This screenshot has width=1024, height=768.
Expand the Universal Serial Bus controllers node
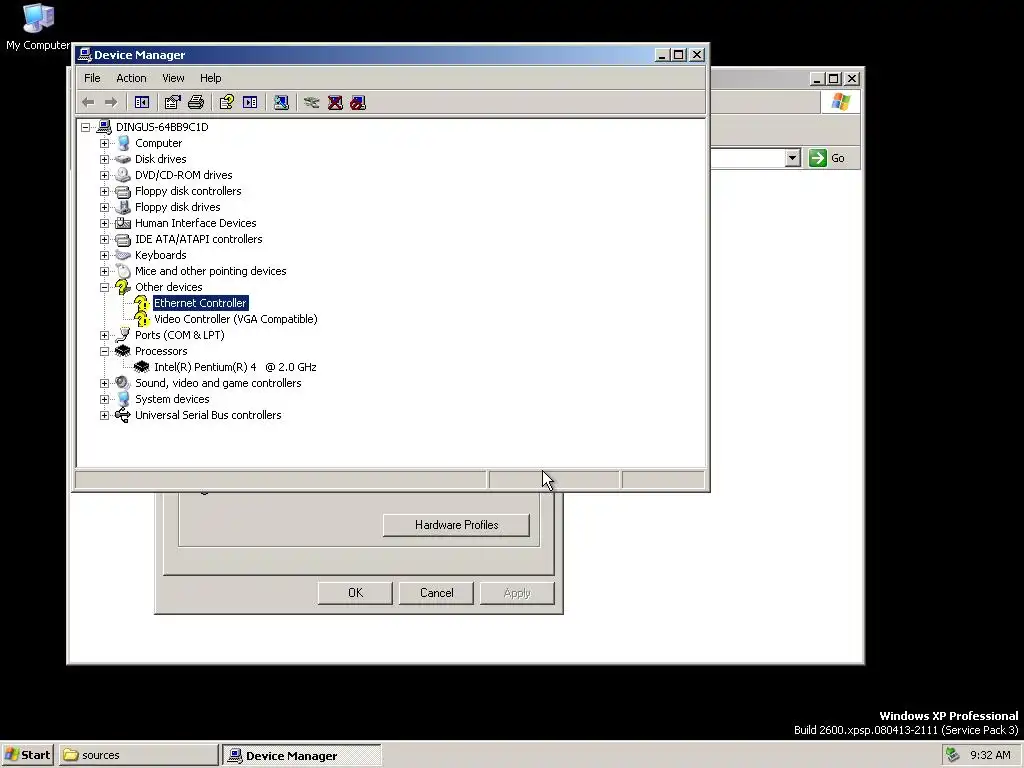pyautogui.click(x=104, y=415)
